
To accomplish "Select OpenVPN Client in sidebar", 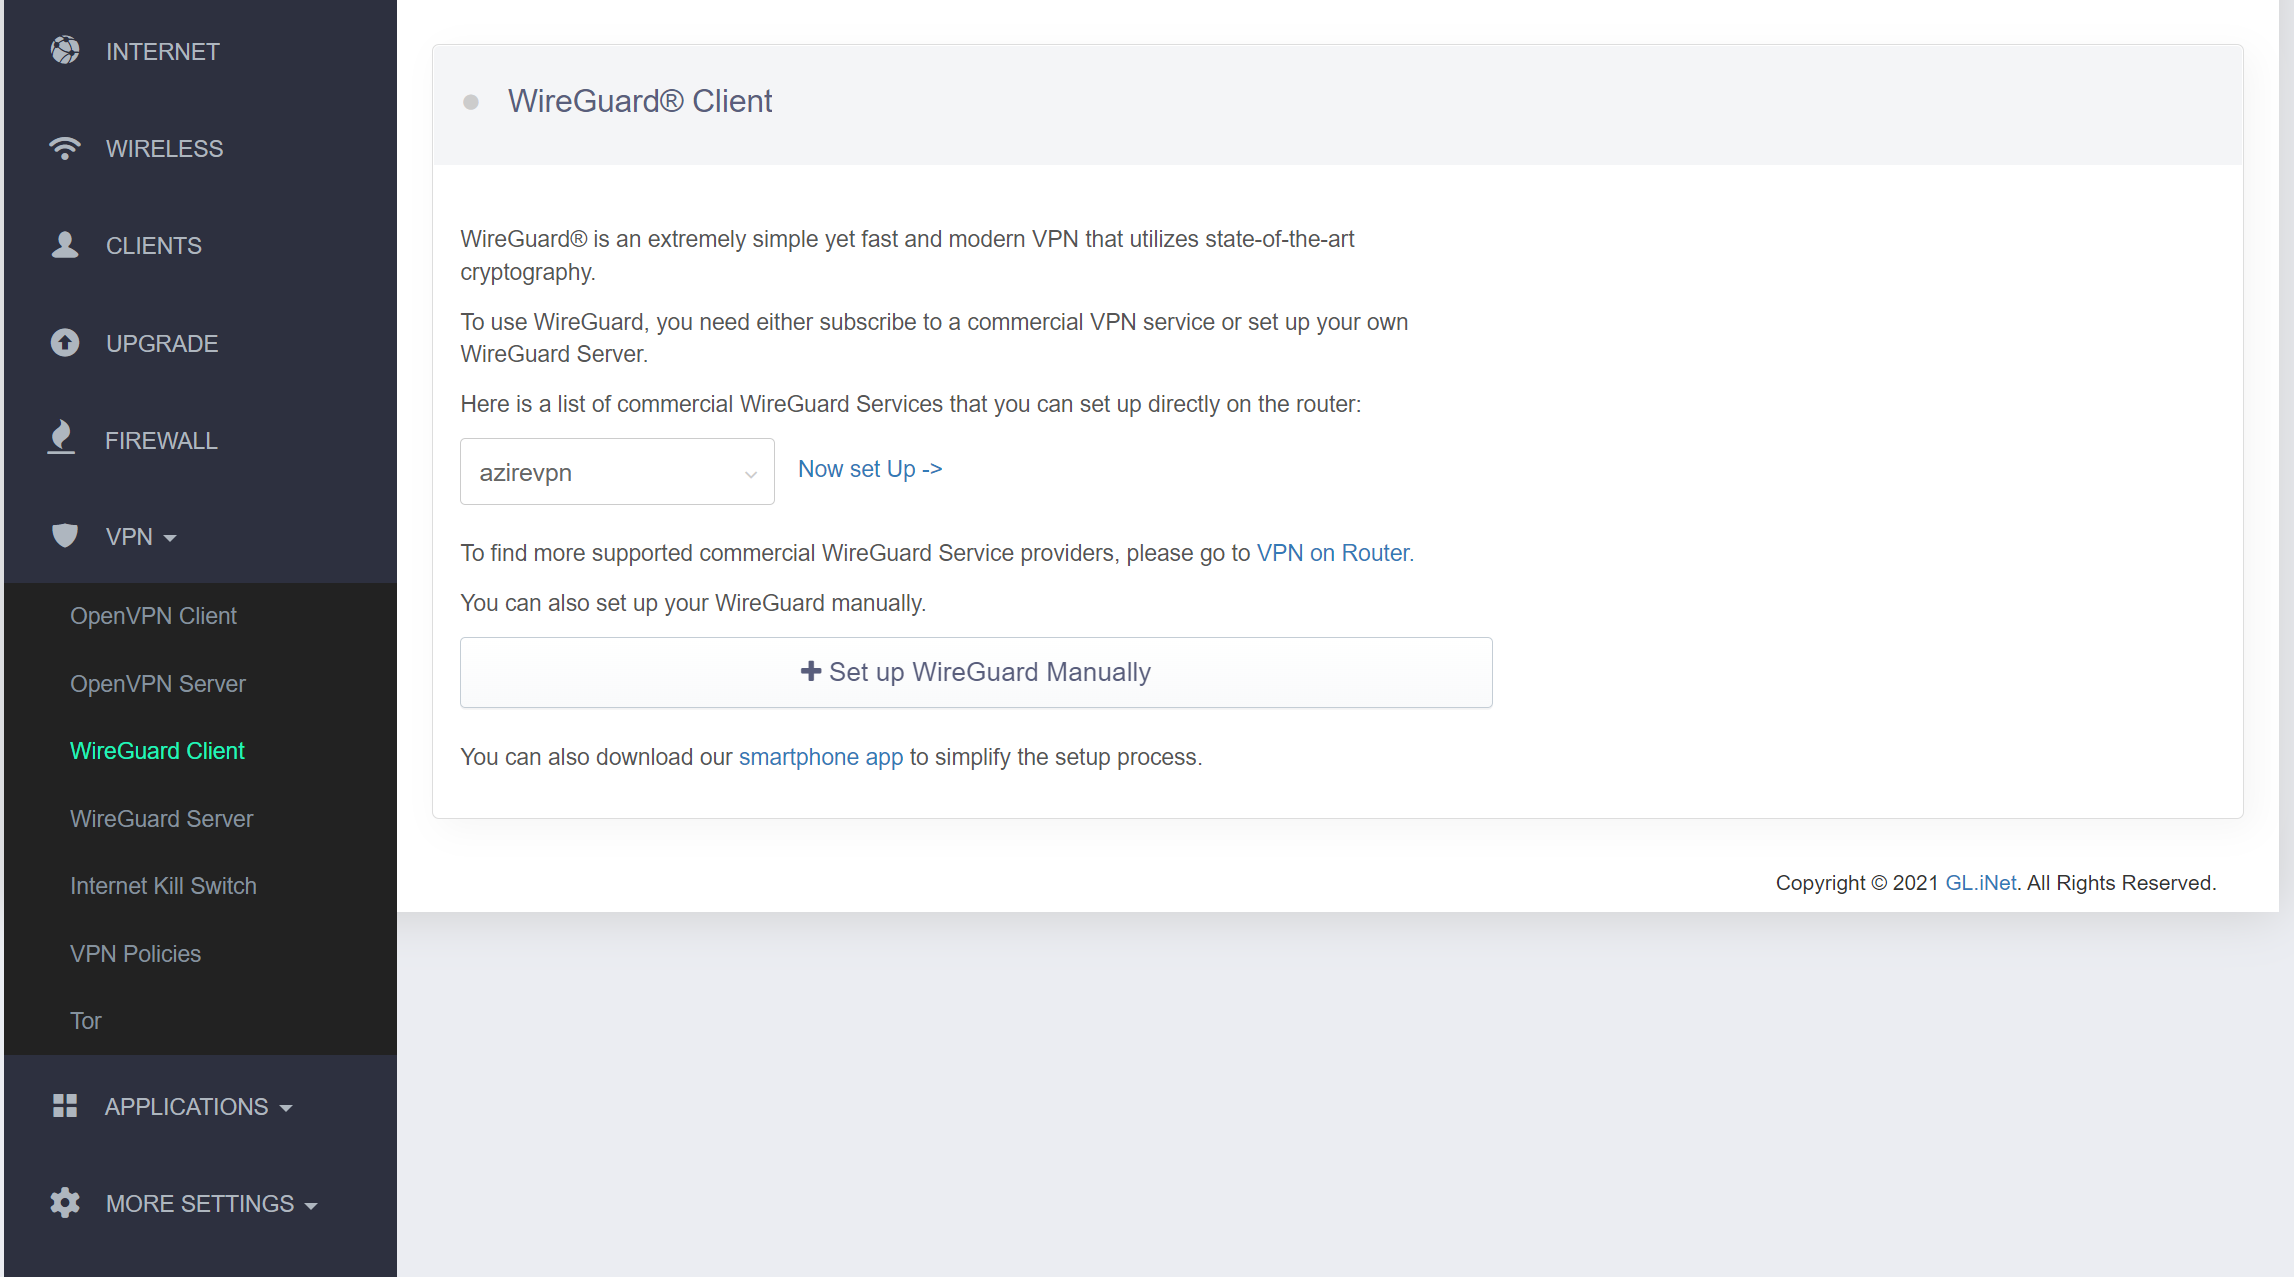I will pos(153,616).
